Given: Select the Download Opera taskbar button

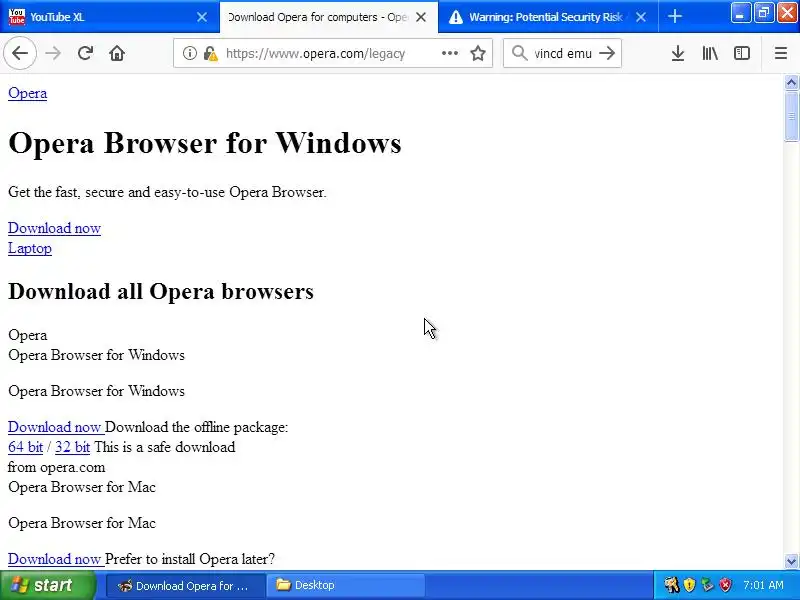Looking at the screenshot, I should tap(186, 586).
